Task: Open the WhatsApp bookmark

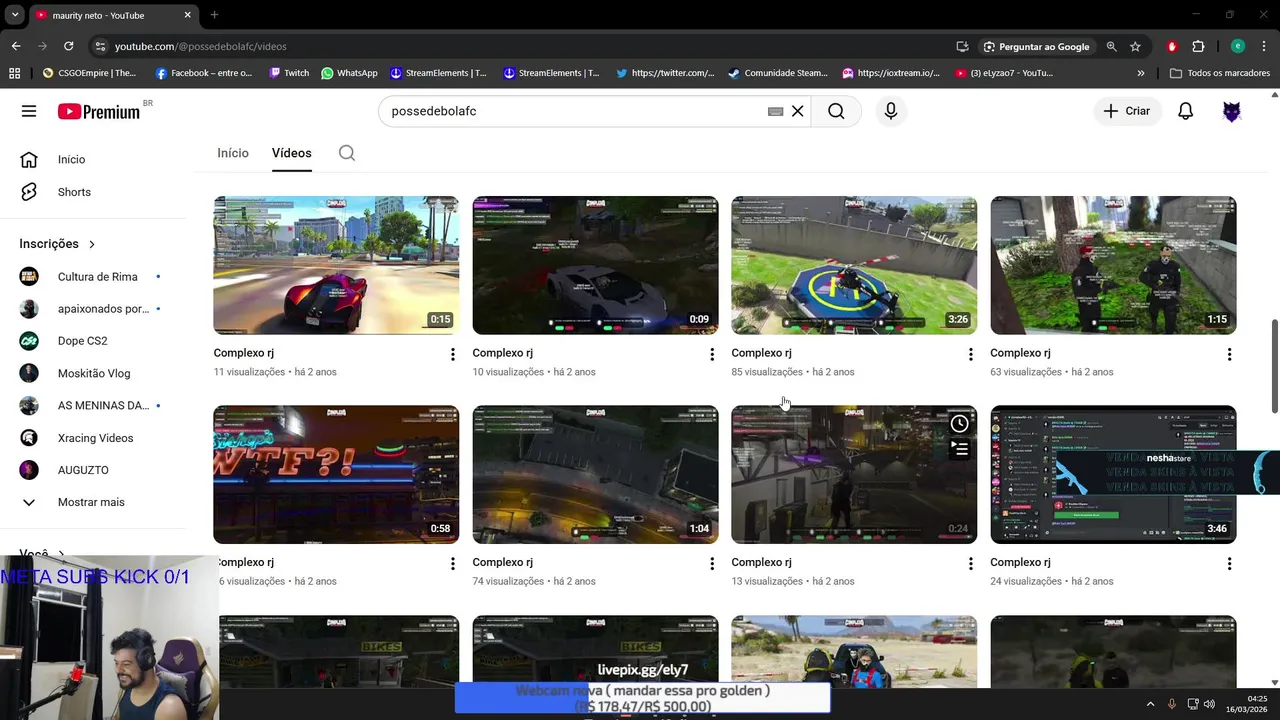Action: click(x=349, y=73)
